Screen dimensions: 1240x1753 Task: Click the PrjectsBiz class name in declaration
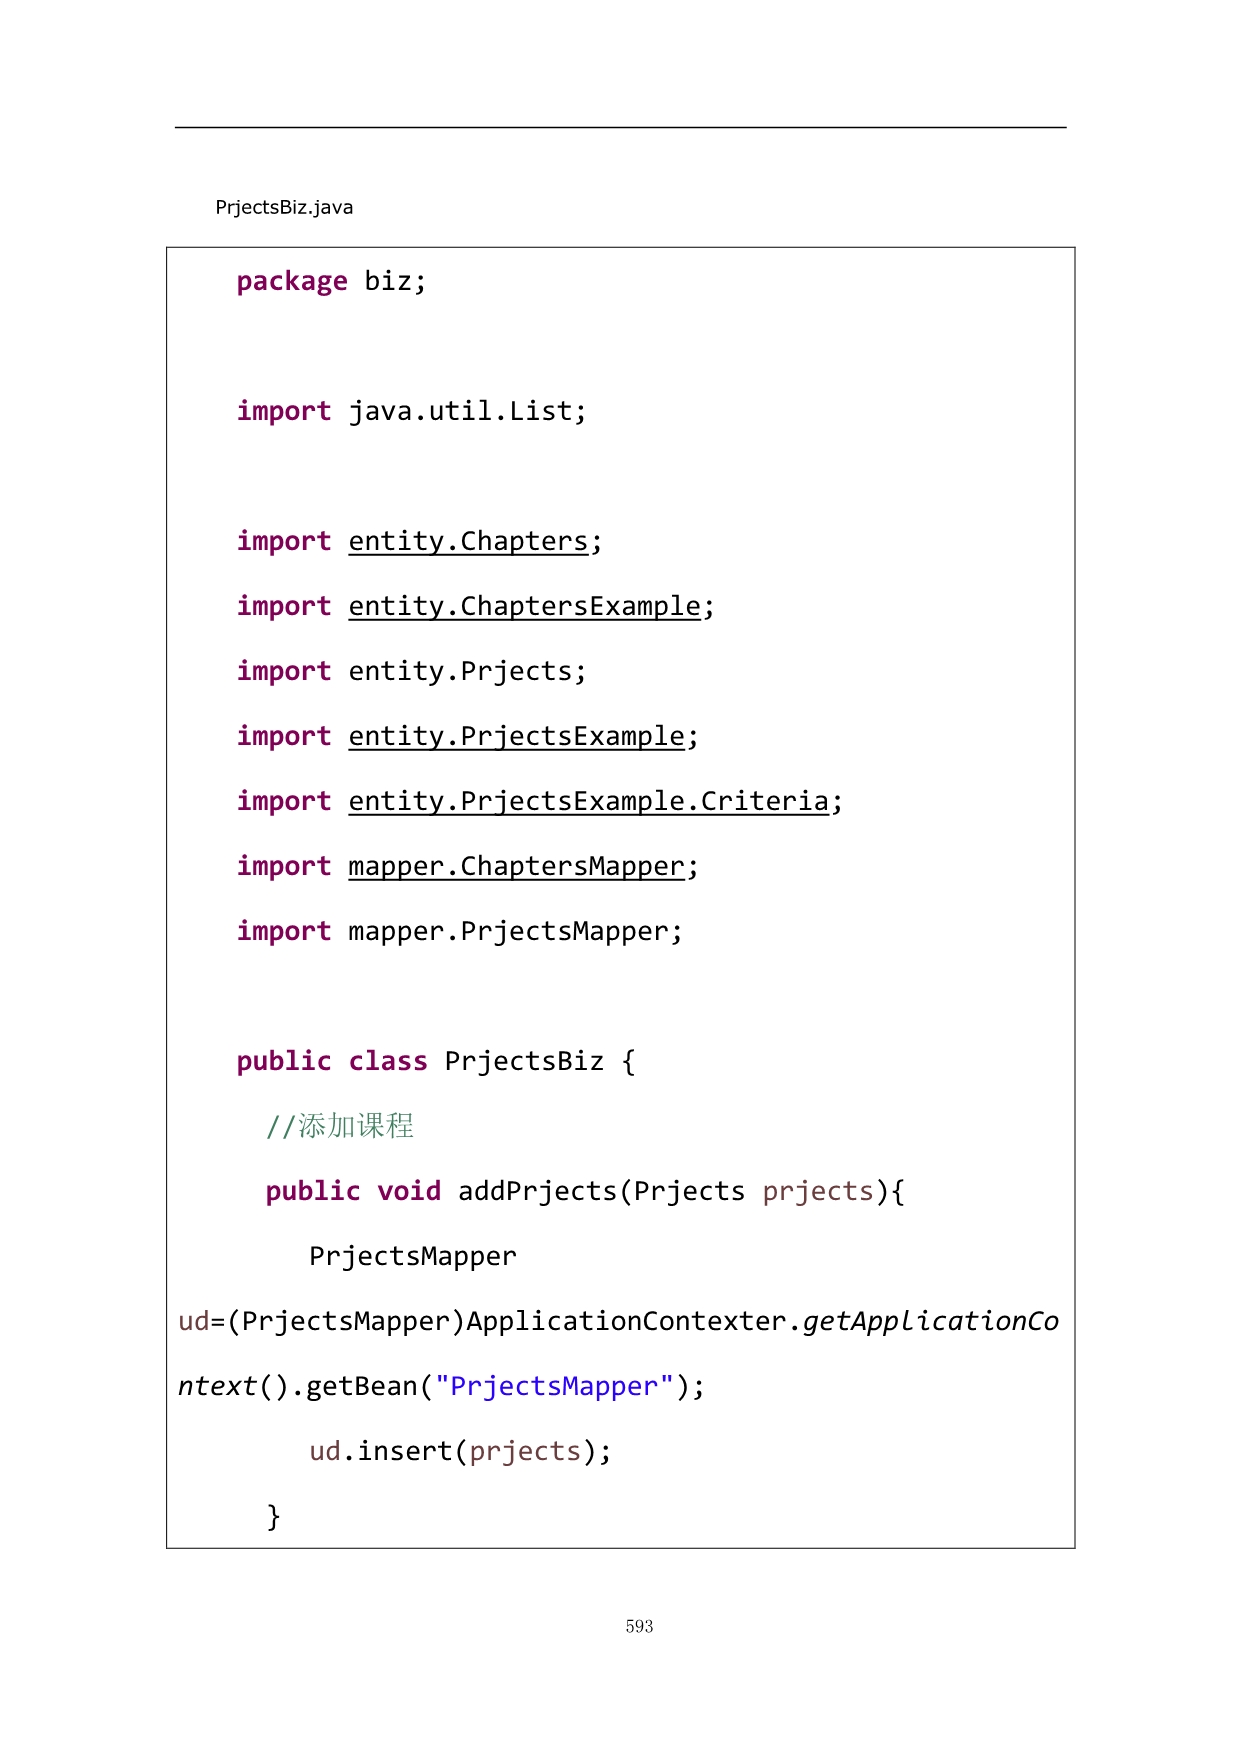524,1061
